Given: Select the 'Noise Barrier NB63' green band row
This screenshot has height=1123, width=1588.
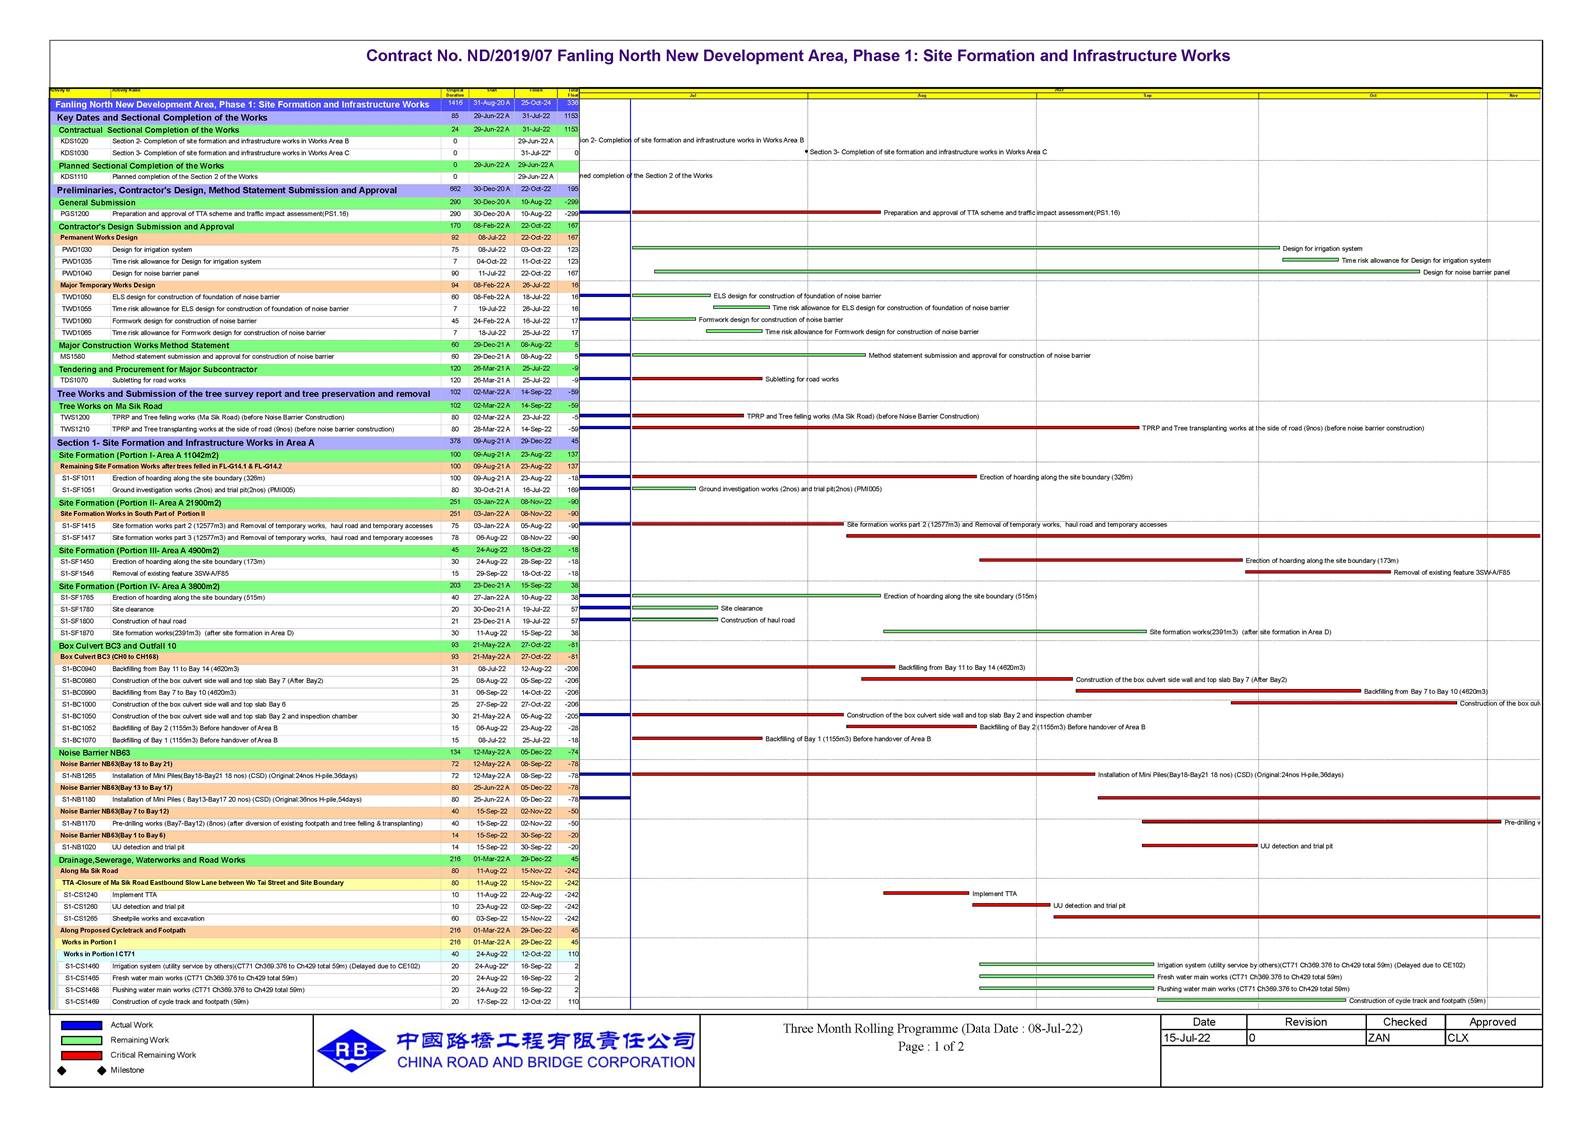Looking at the screenshot, I should pos(315,752).
